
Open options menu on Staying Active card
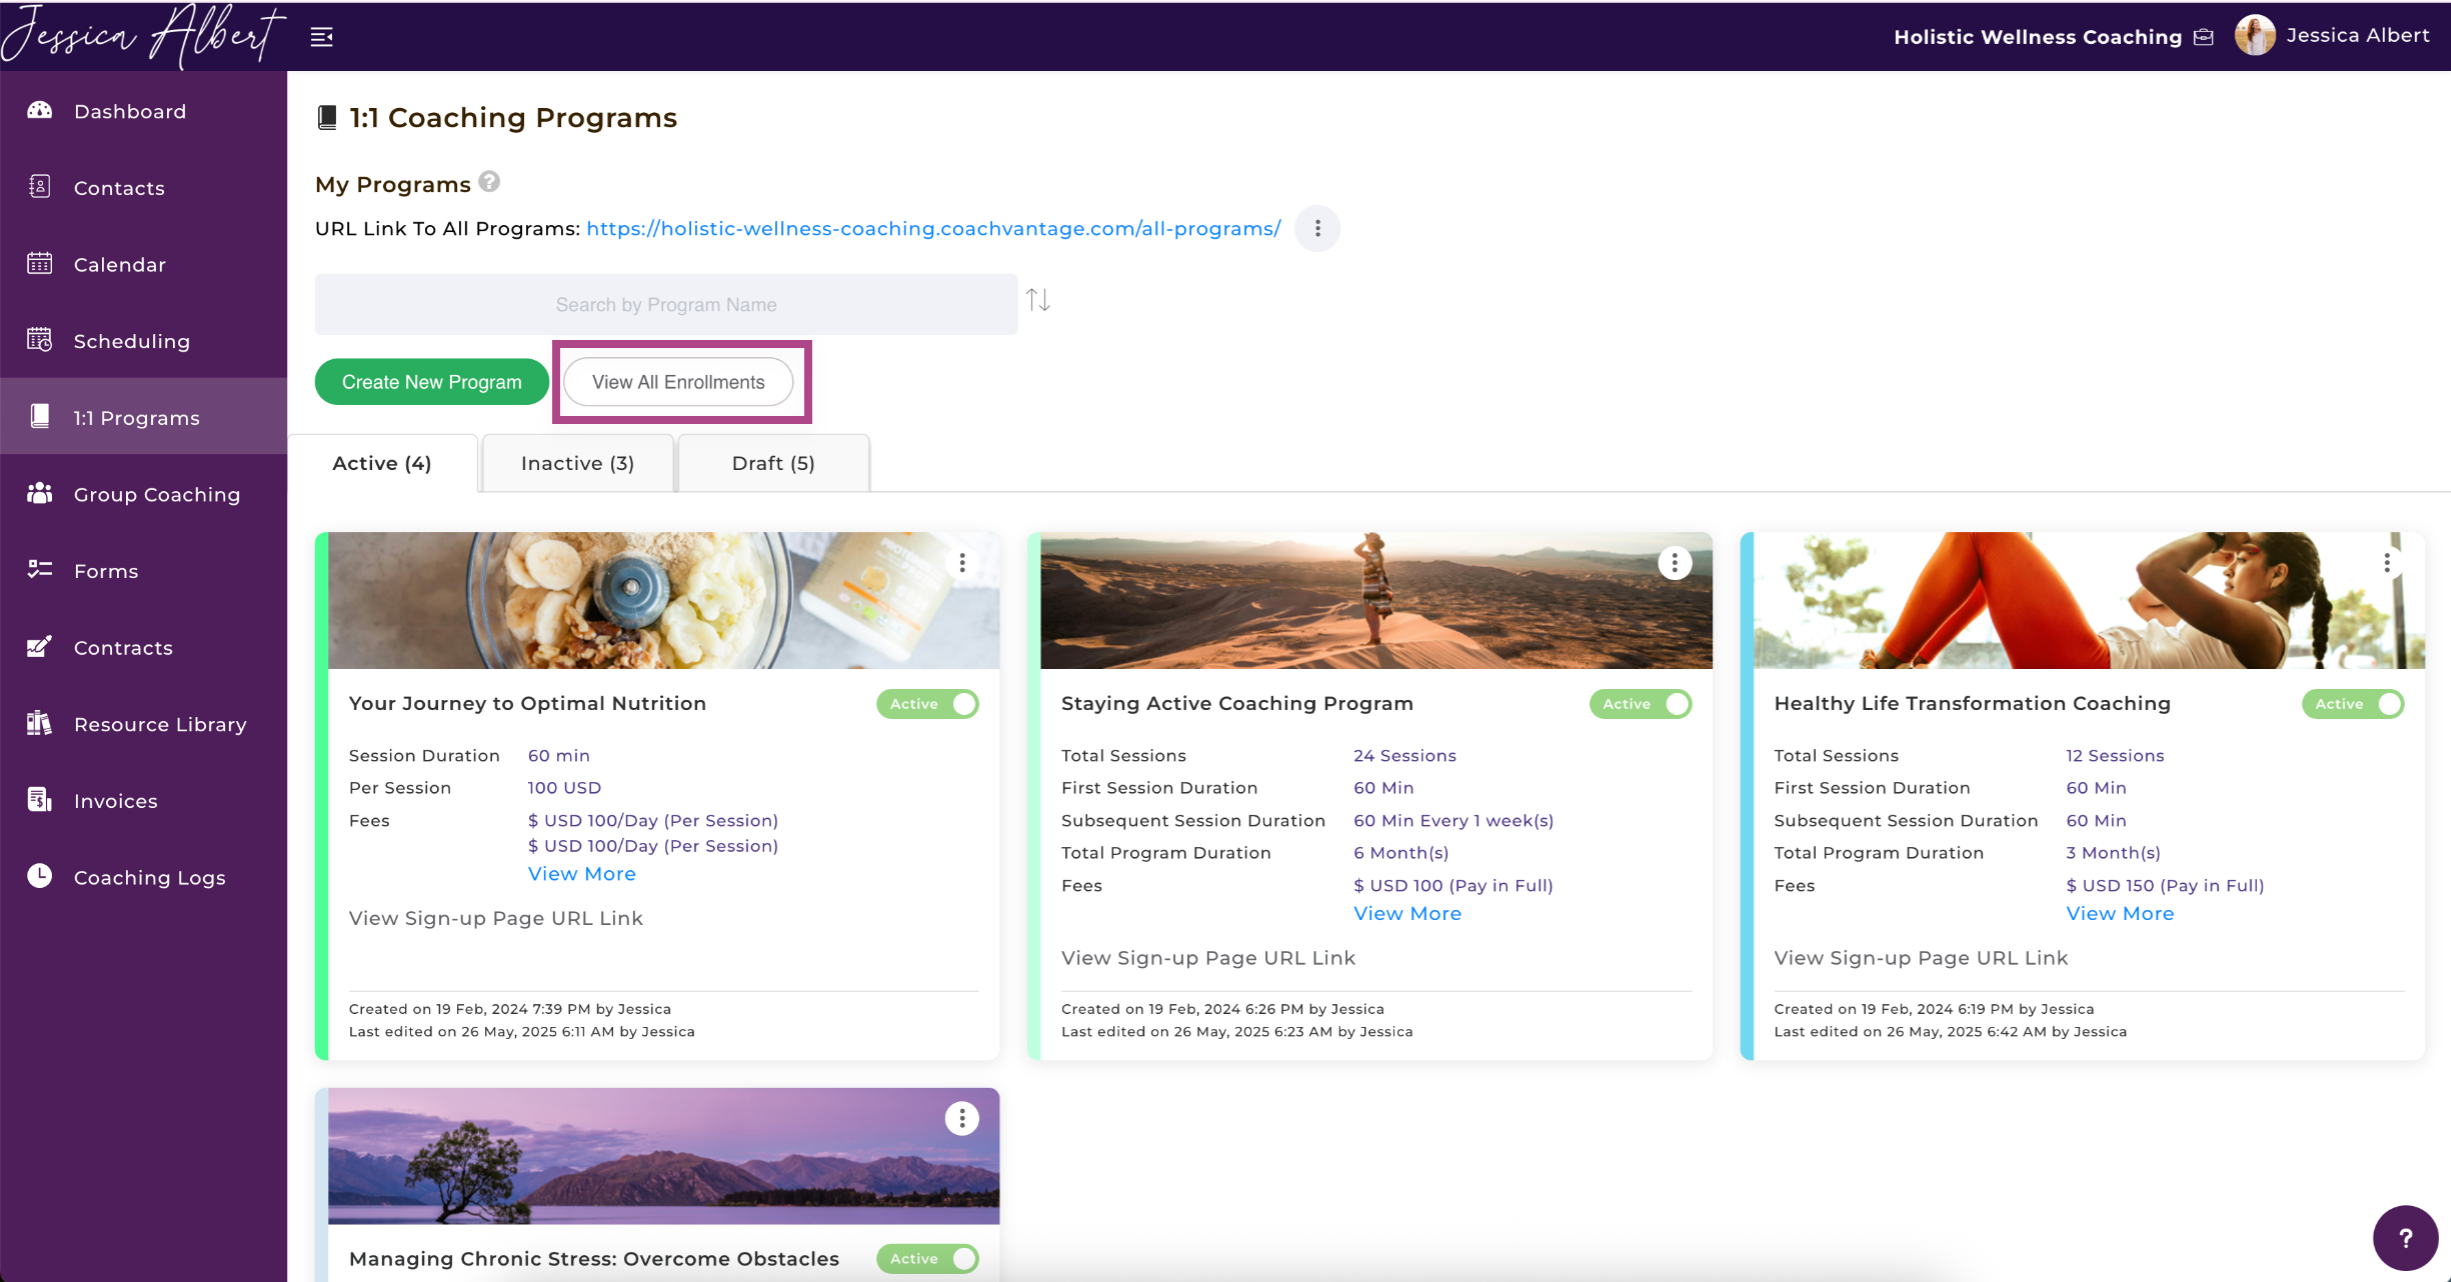1675,563
